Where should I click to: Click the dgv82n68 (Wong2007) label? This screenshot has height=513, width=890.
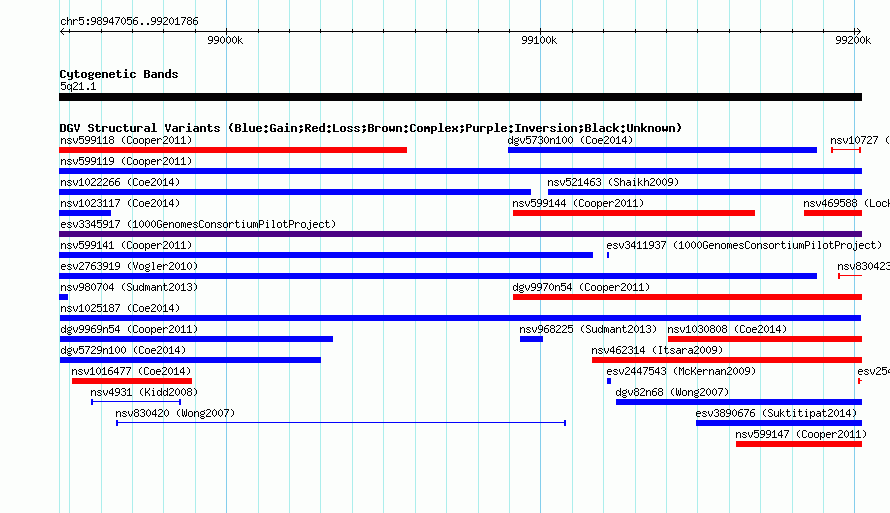(x=672, y=392)
